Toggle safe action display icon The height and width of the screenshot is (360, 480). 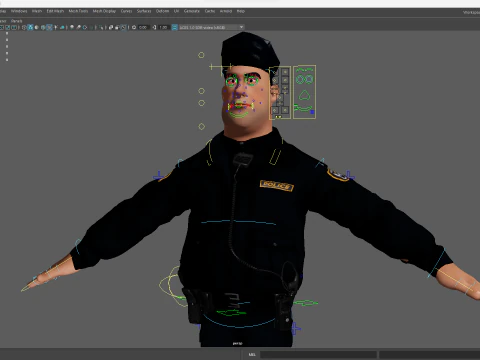(8, 27)
